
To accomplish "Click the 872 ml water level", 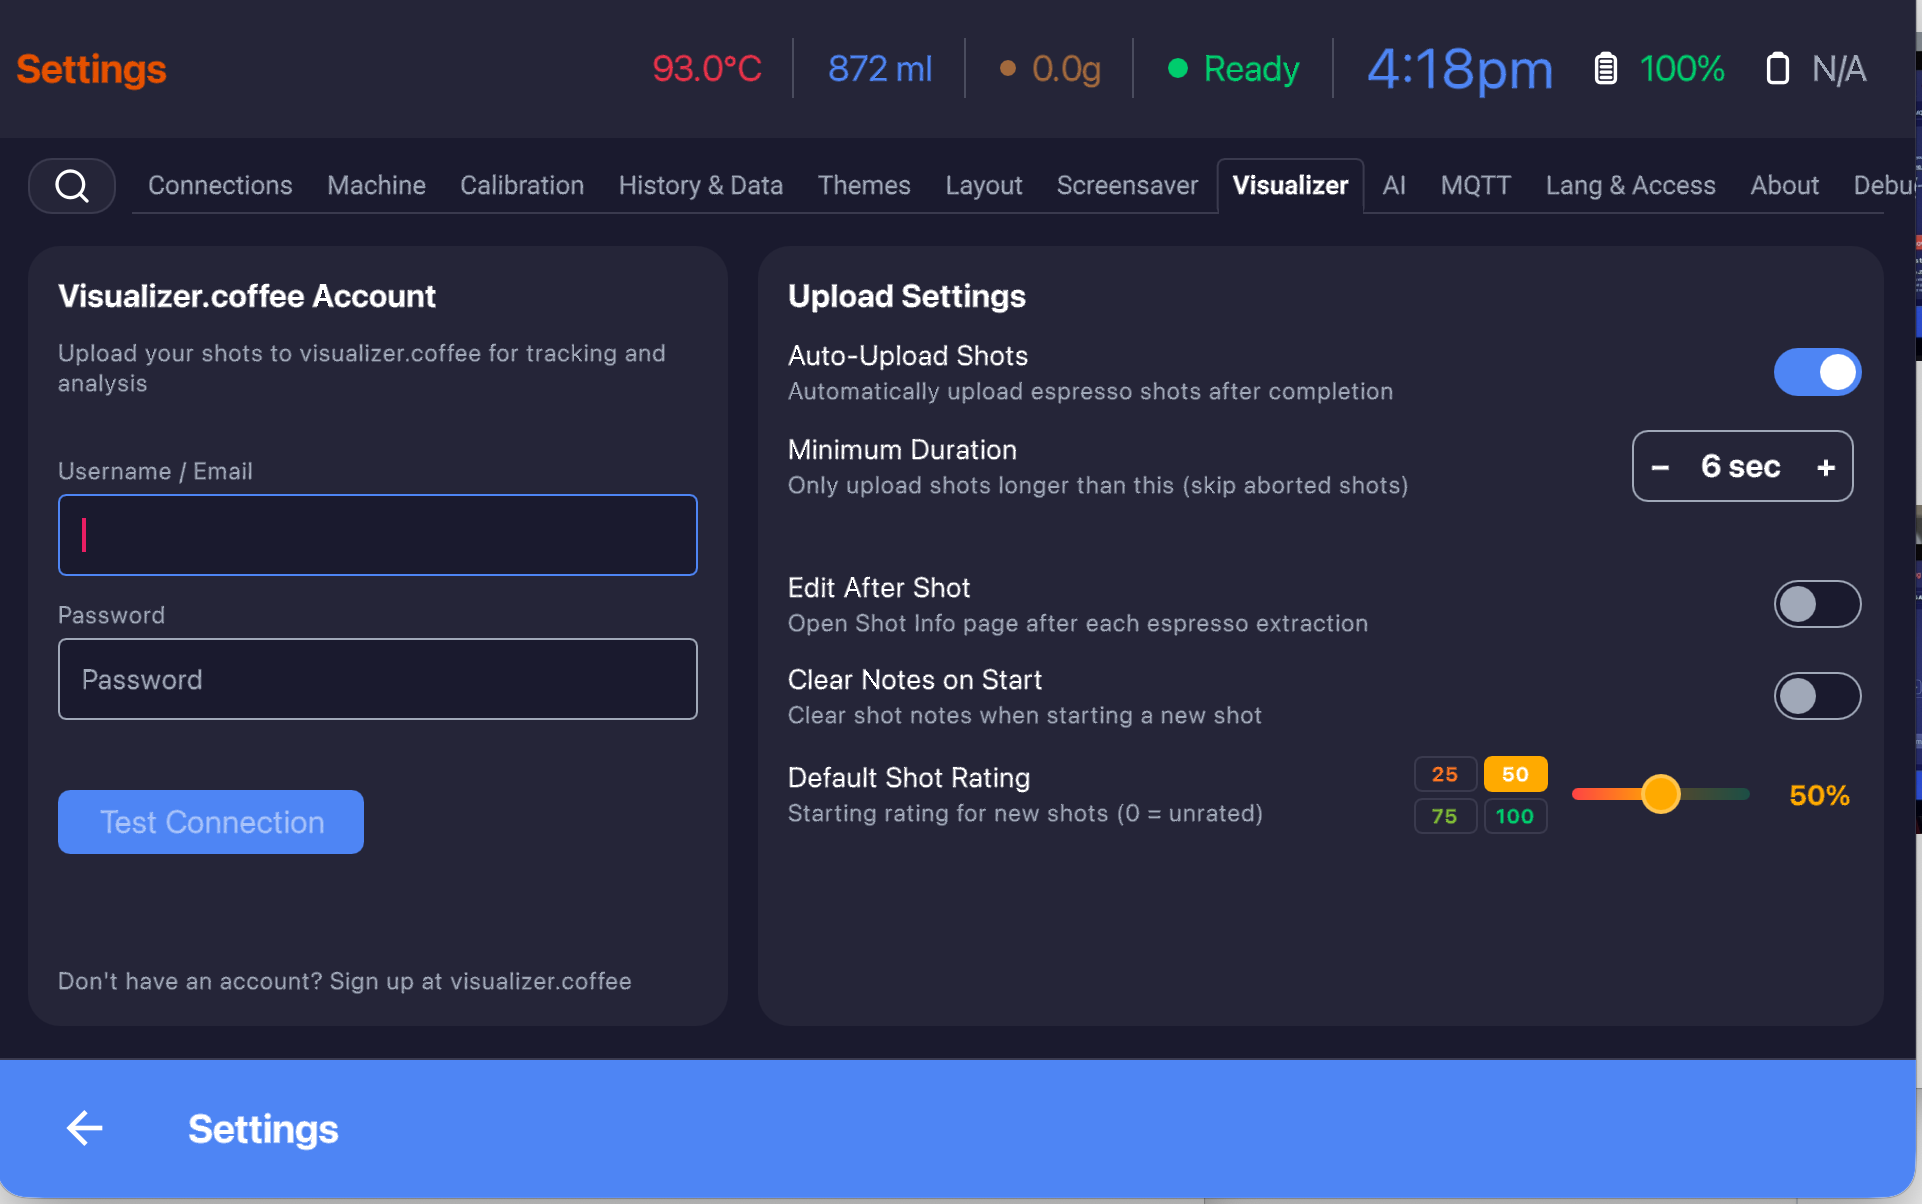I will pyautogui.click(x=880, y=69).
